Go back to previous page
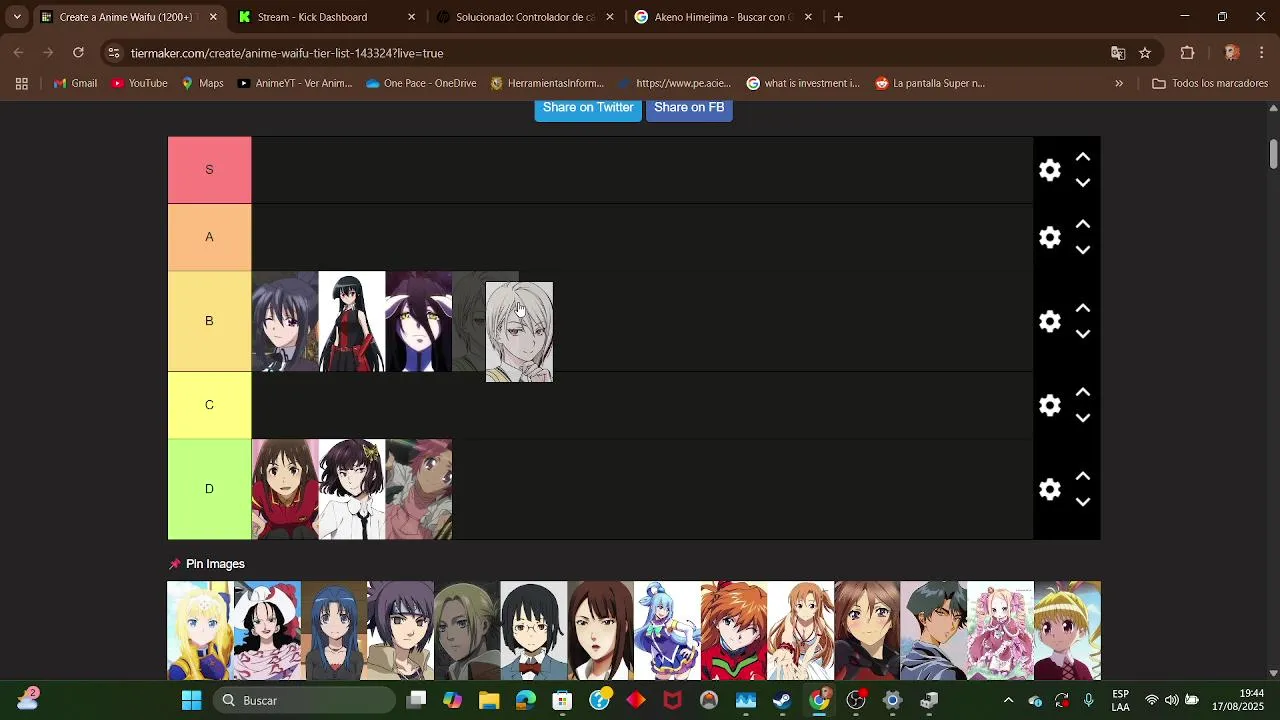 click(x=19, y=53)
